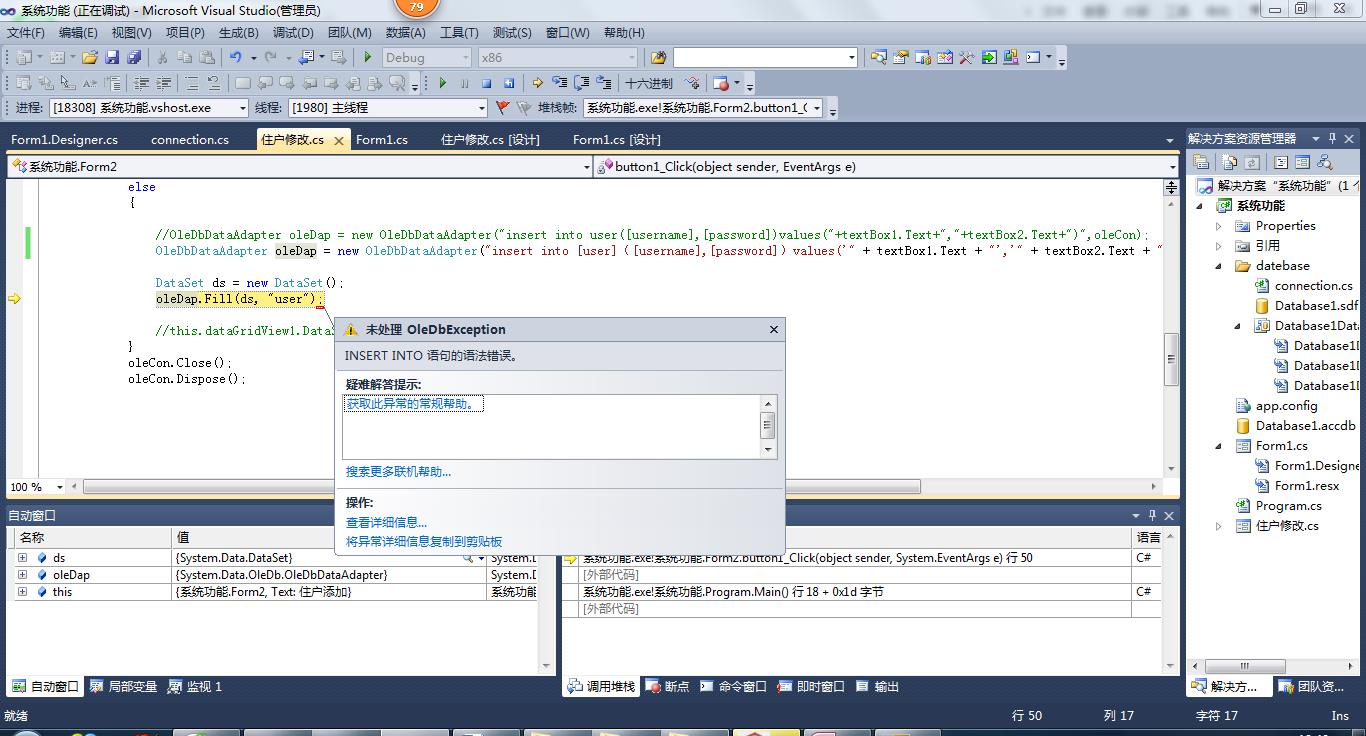This screenshot has height=736, width=1366.
Task: Switch to the 局部变量 (Locals) tab
Action: [x=123, y=687]
